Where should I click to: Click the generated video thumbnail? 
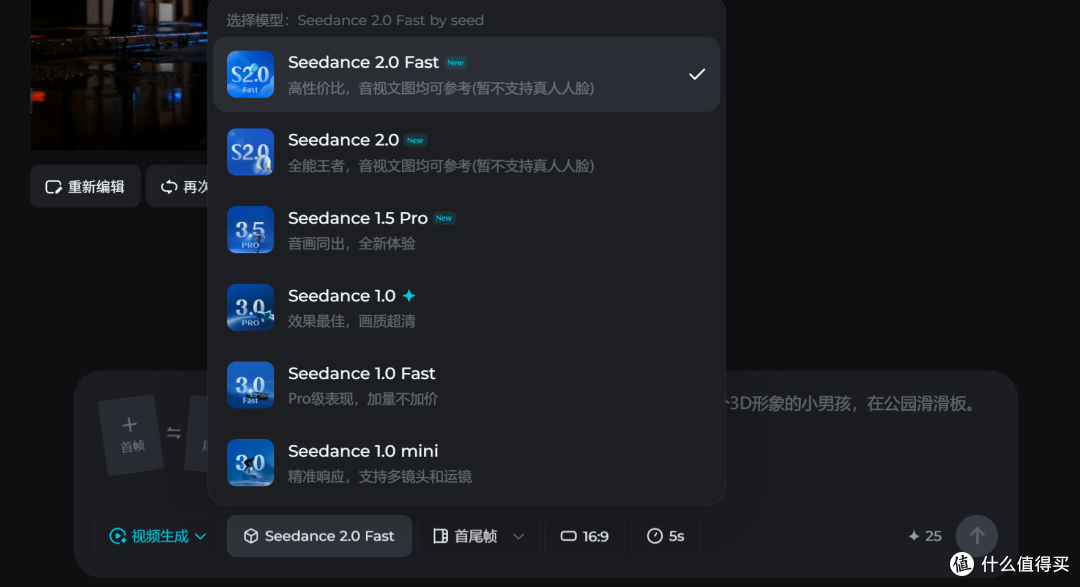click(x=118, y=74)
